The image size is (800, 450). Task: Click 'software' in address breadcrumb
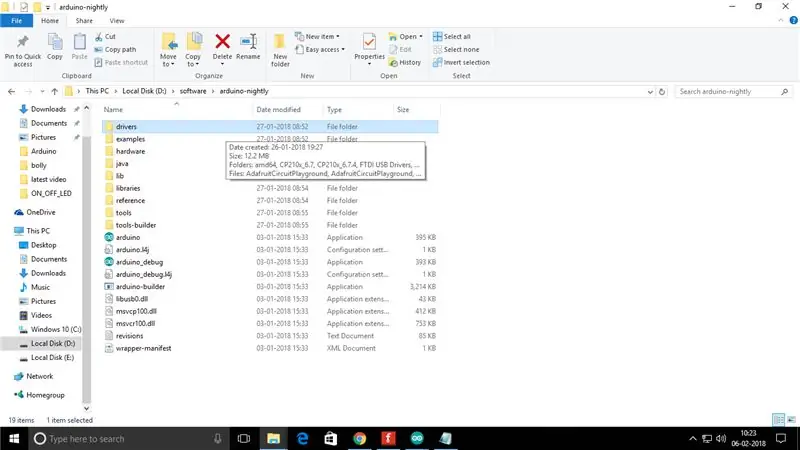[193, 91]
